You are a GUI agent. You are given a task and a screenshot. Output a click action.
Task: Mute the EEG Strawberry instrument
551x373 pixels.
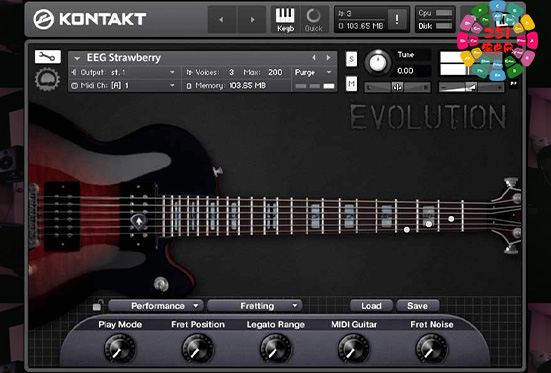point(351,84)
